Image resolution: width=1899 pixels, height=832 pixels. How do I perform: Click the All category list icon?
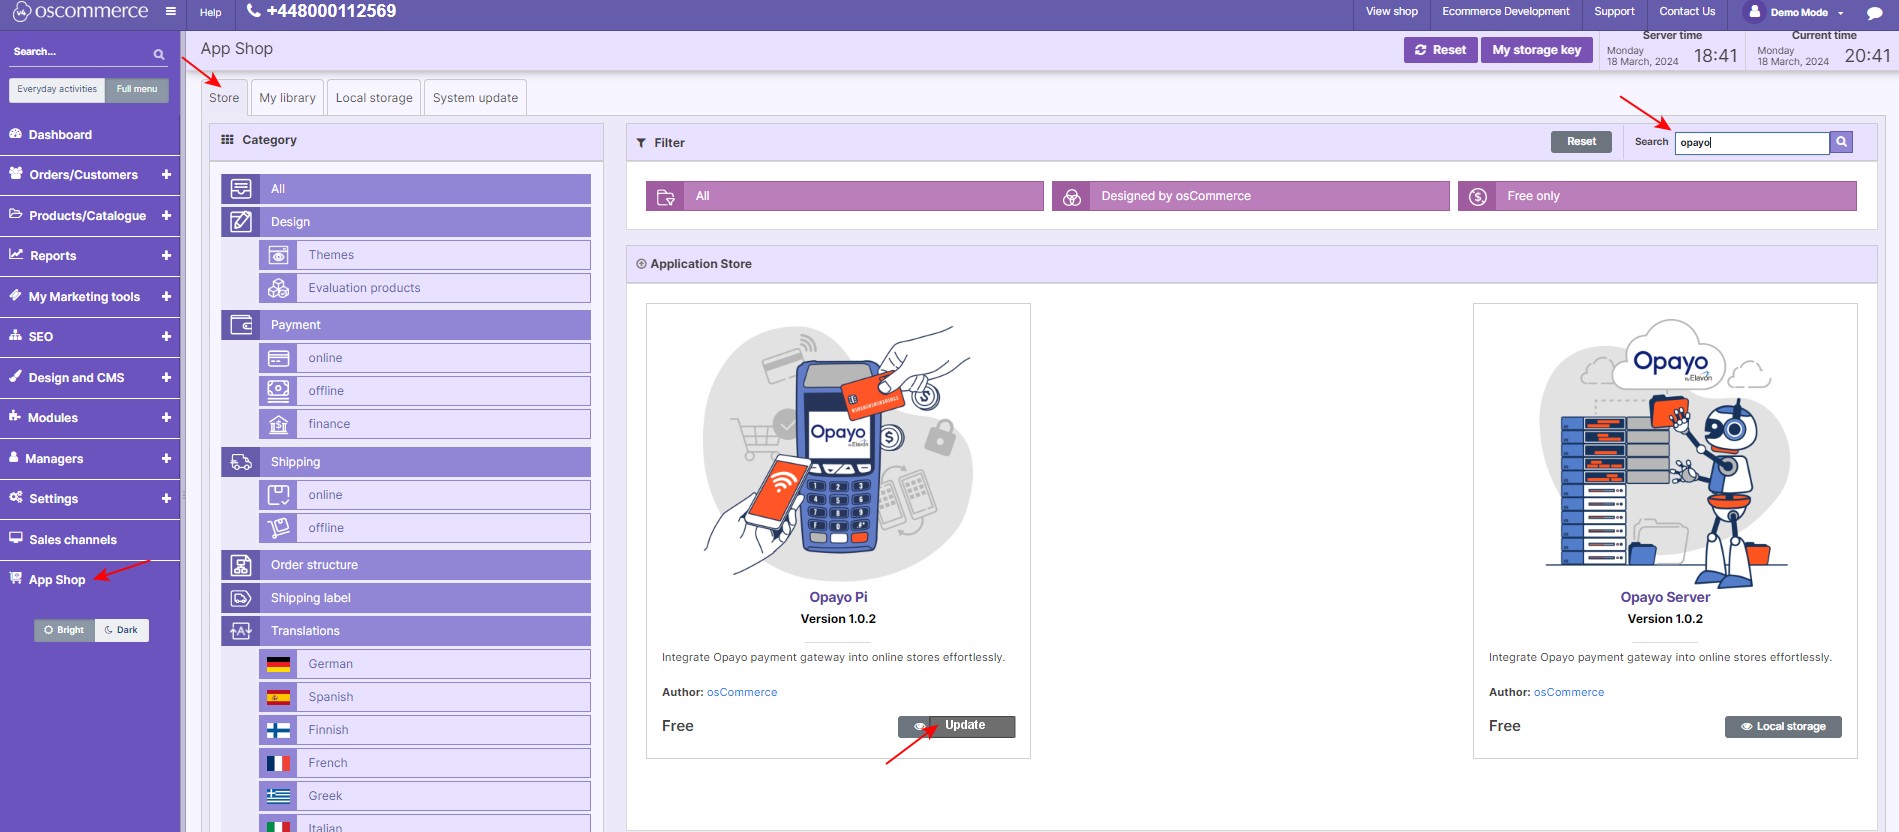point(241,189)
